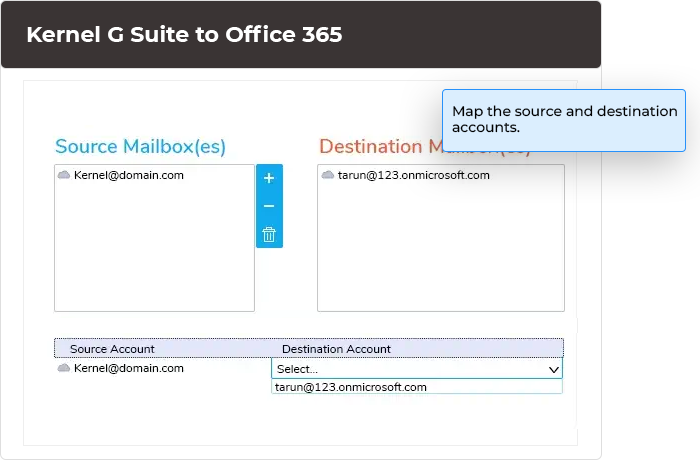Click the Destination Mailbox heading

380,147
